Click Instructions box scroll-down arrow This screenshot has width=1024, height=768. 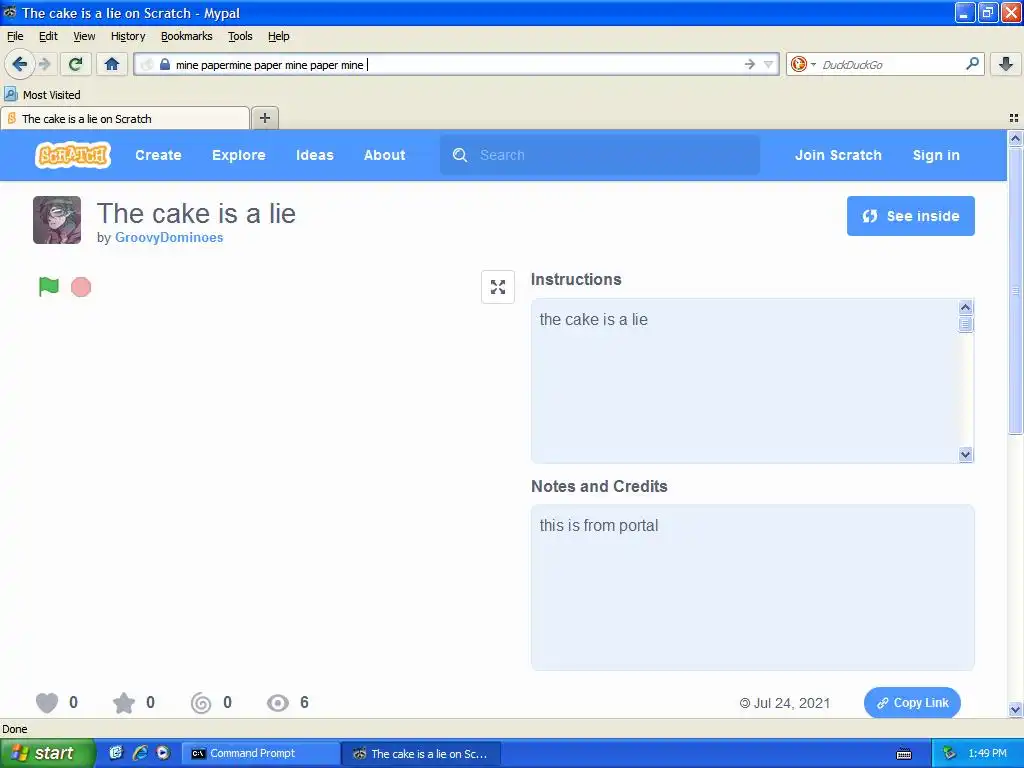[966, 455]
